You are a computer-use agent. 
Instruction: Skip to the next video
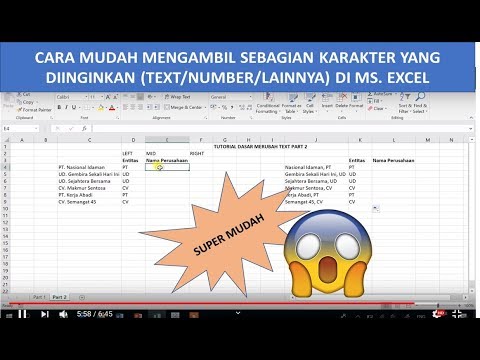click(x=45, y=314)
